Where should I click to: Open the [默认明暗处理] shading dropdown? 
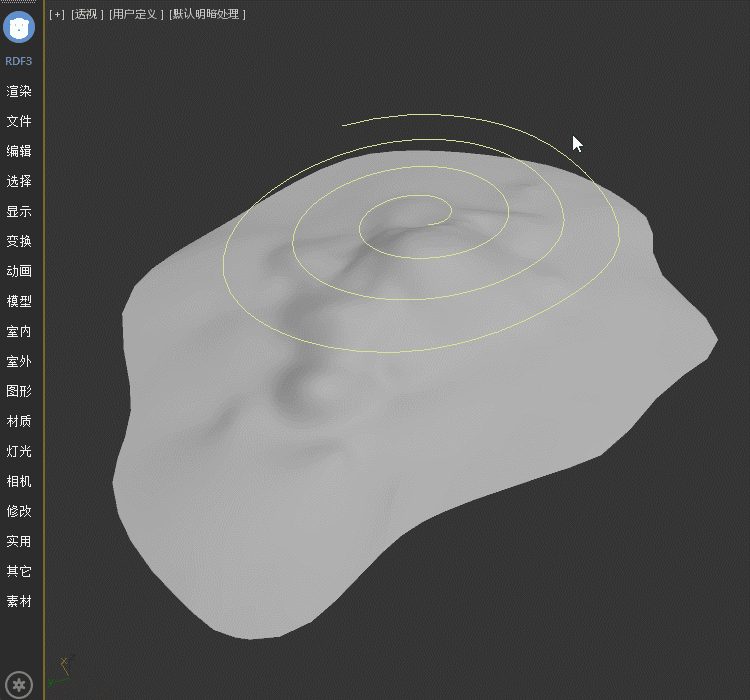207,14
